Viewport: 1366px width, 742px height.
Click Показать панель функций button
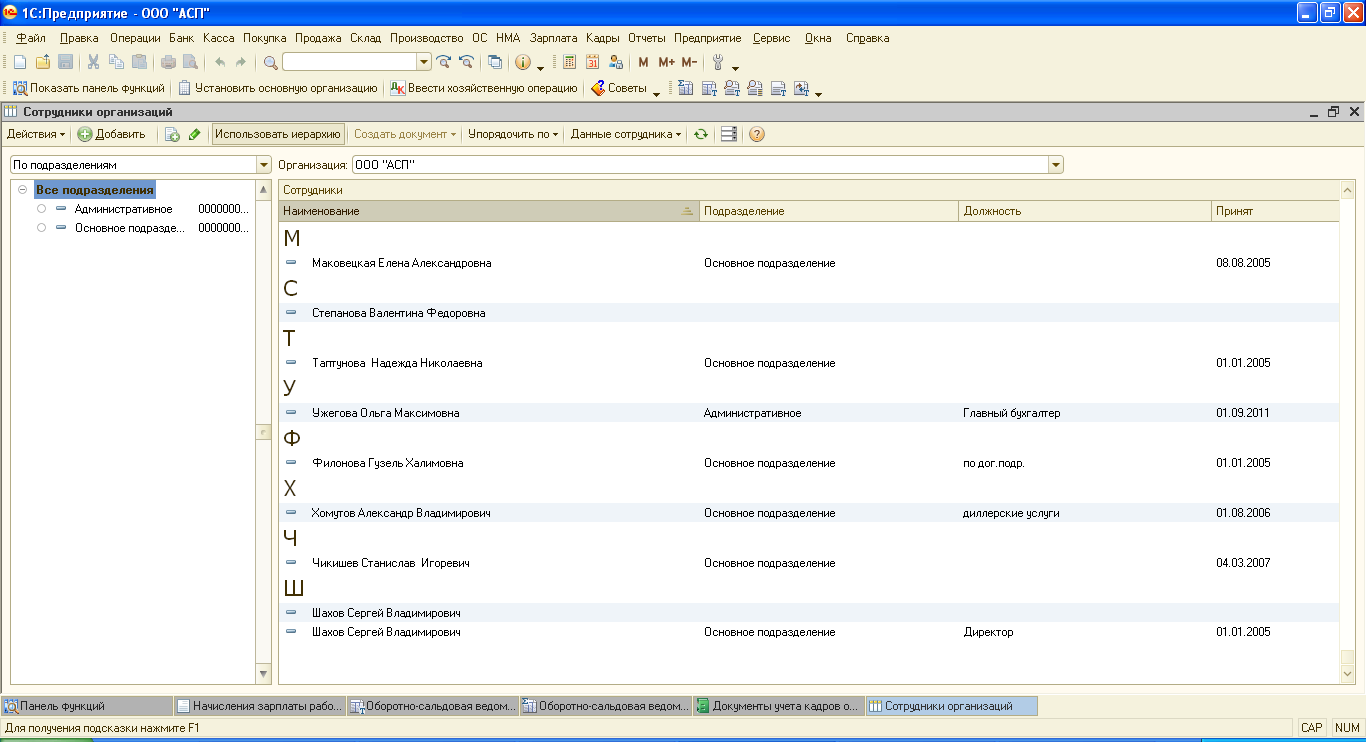(88, 88)
